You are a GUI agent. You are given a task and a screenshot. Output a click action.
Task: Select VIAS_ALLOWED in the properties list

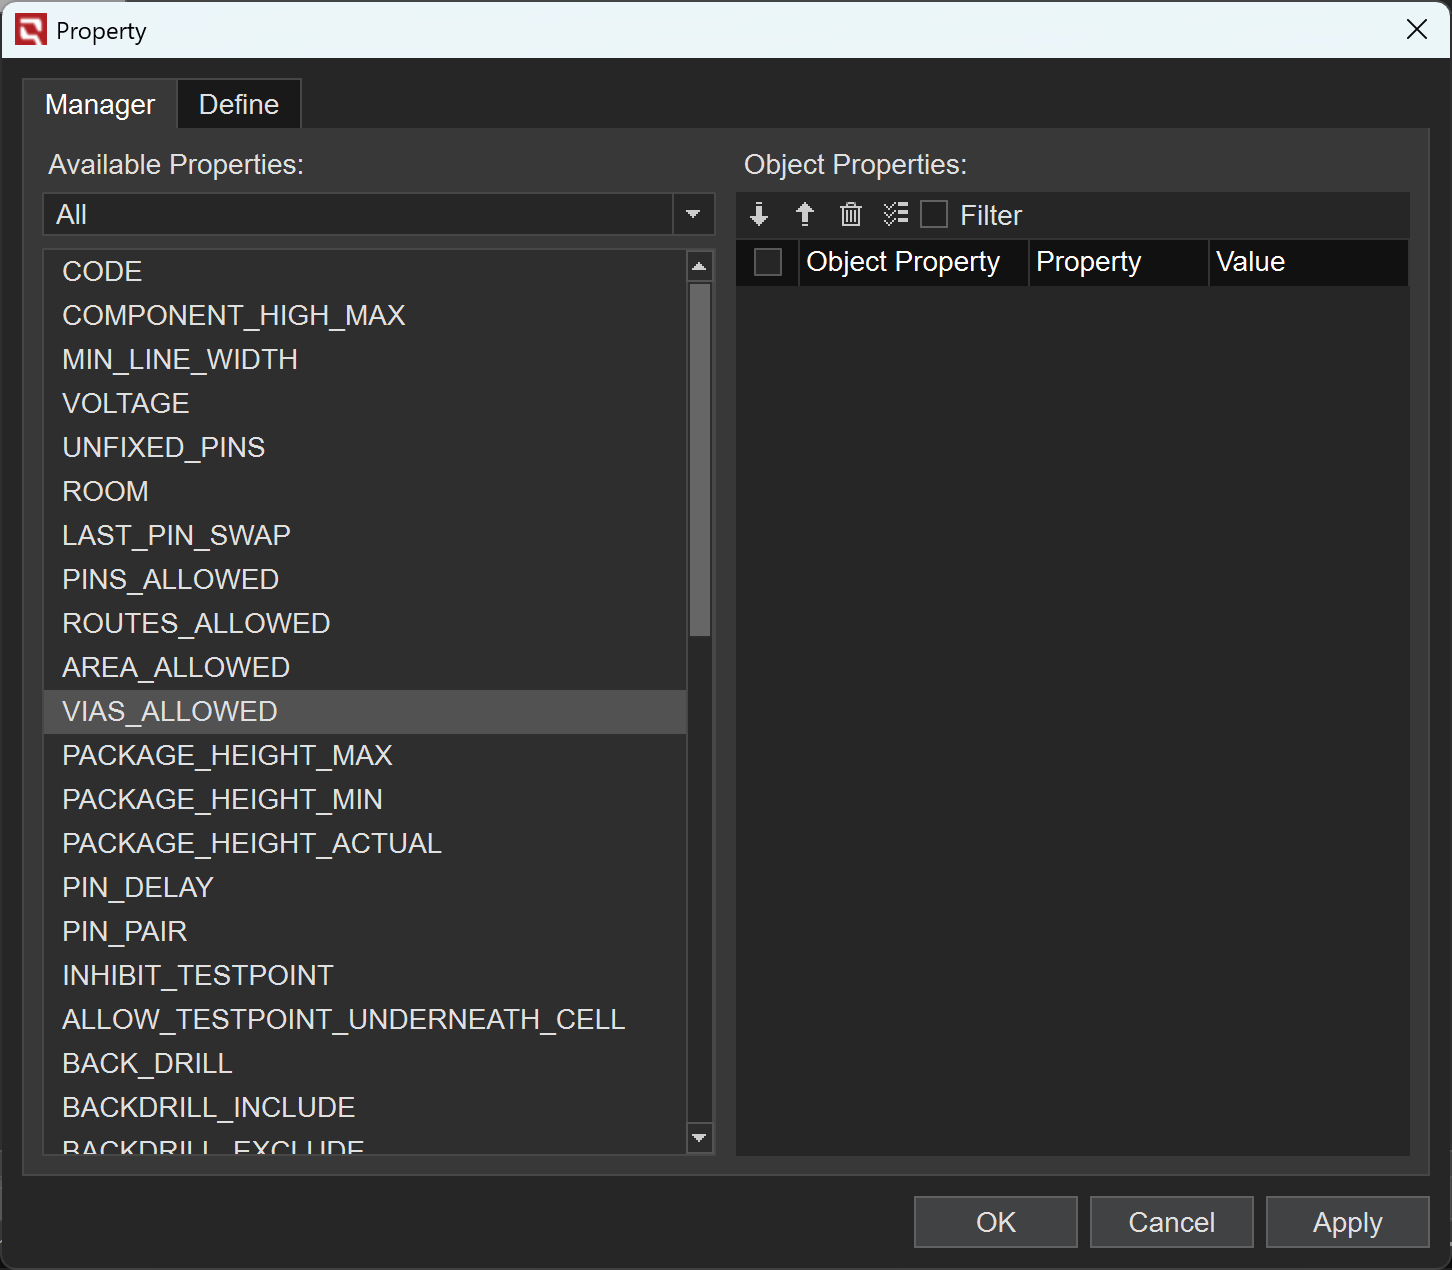pos(170,712)
